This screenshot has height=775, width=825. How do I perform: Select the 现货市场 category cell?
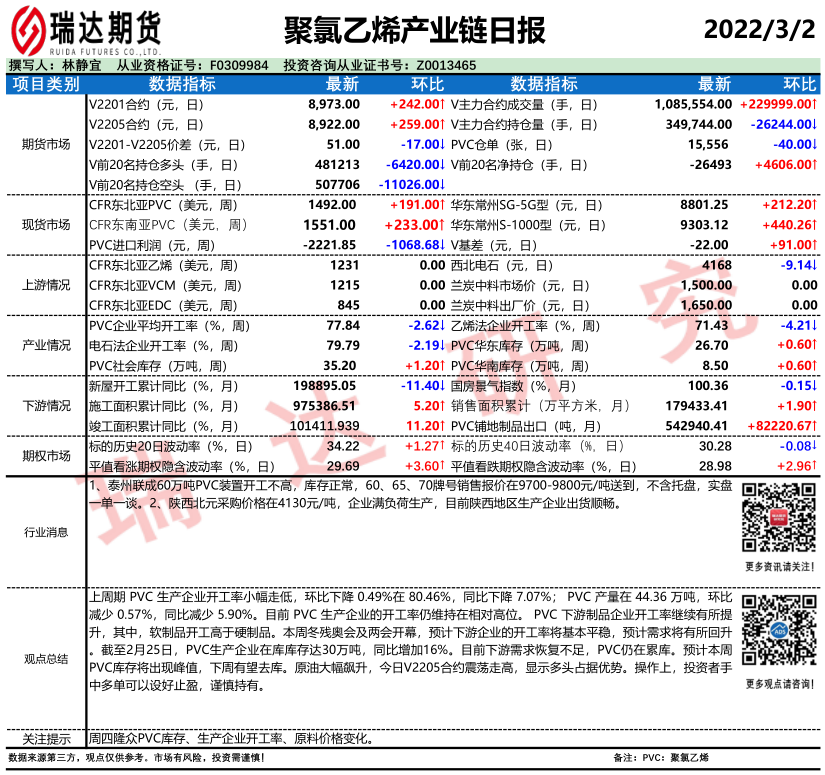pyautogui.click(x=46, y=224)
